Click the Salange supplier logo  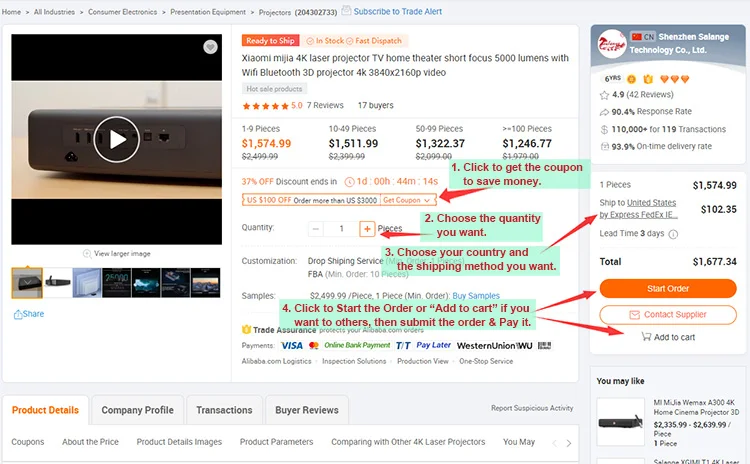tap(612, 44)
